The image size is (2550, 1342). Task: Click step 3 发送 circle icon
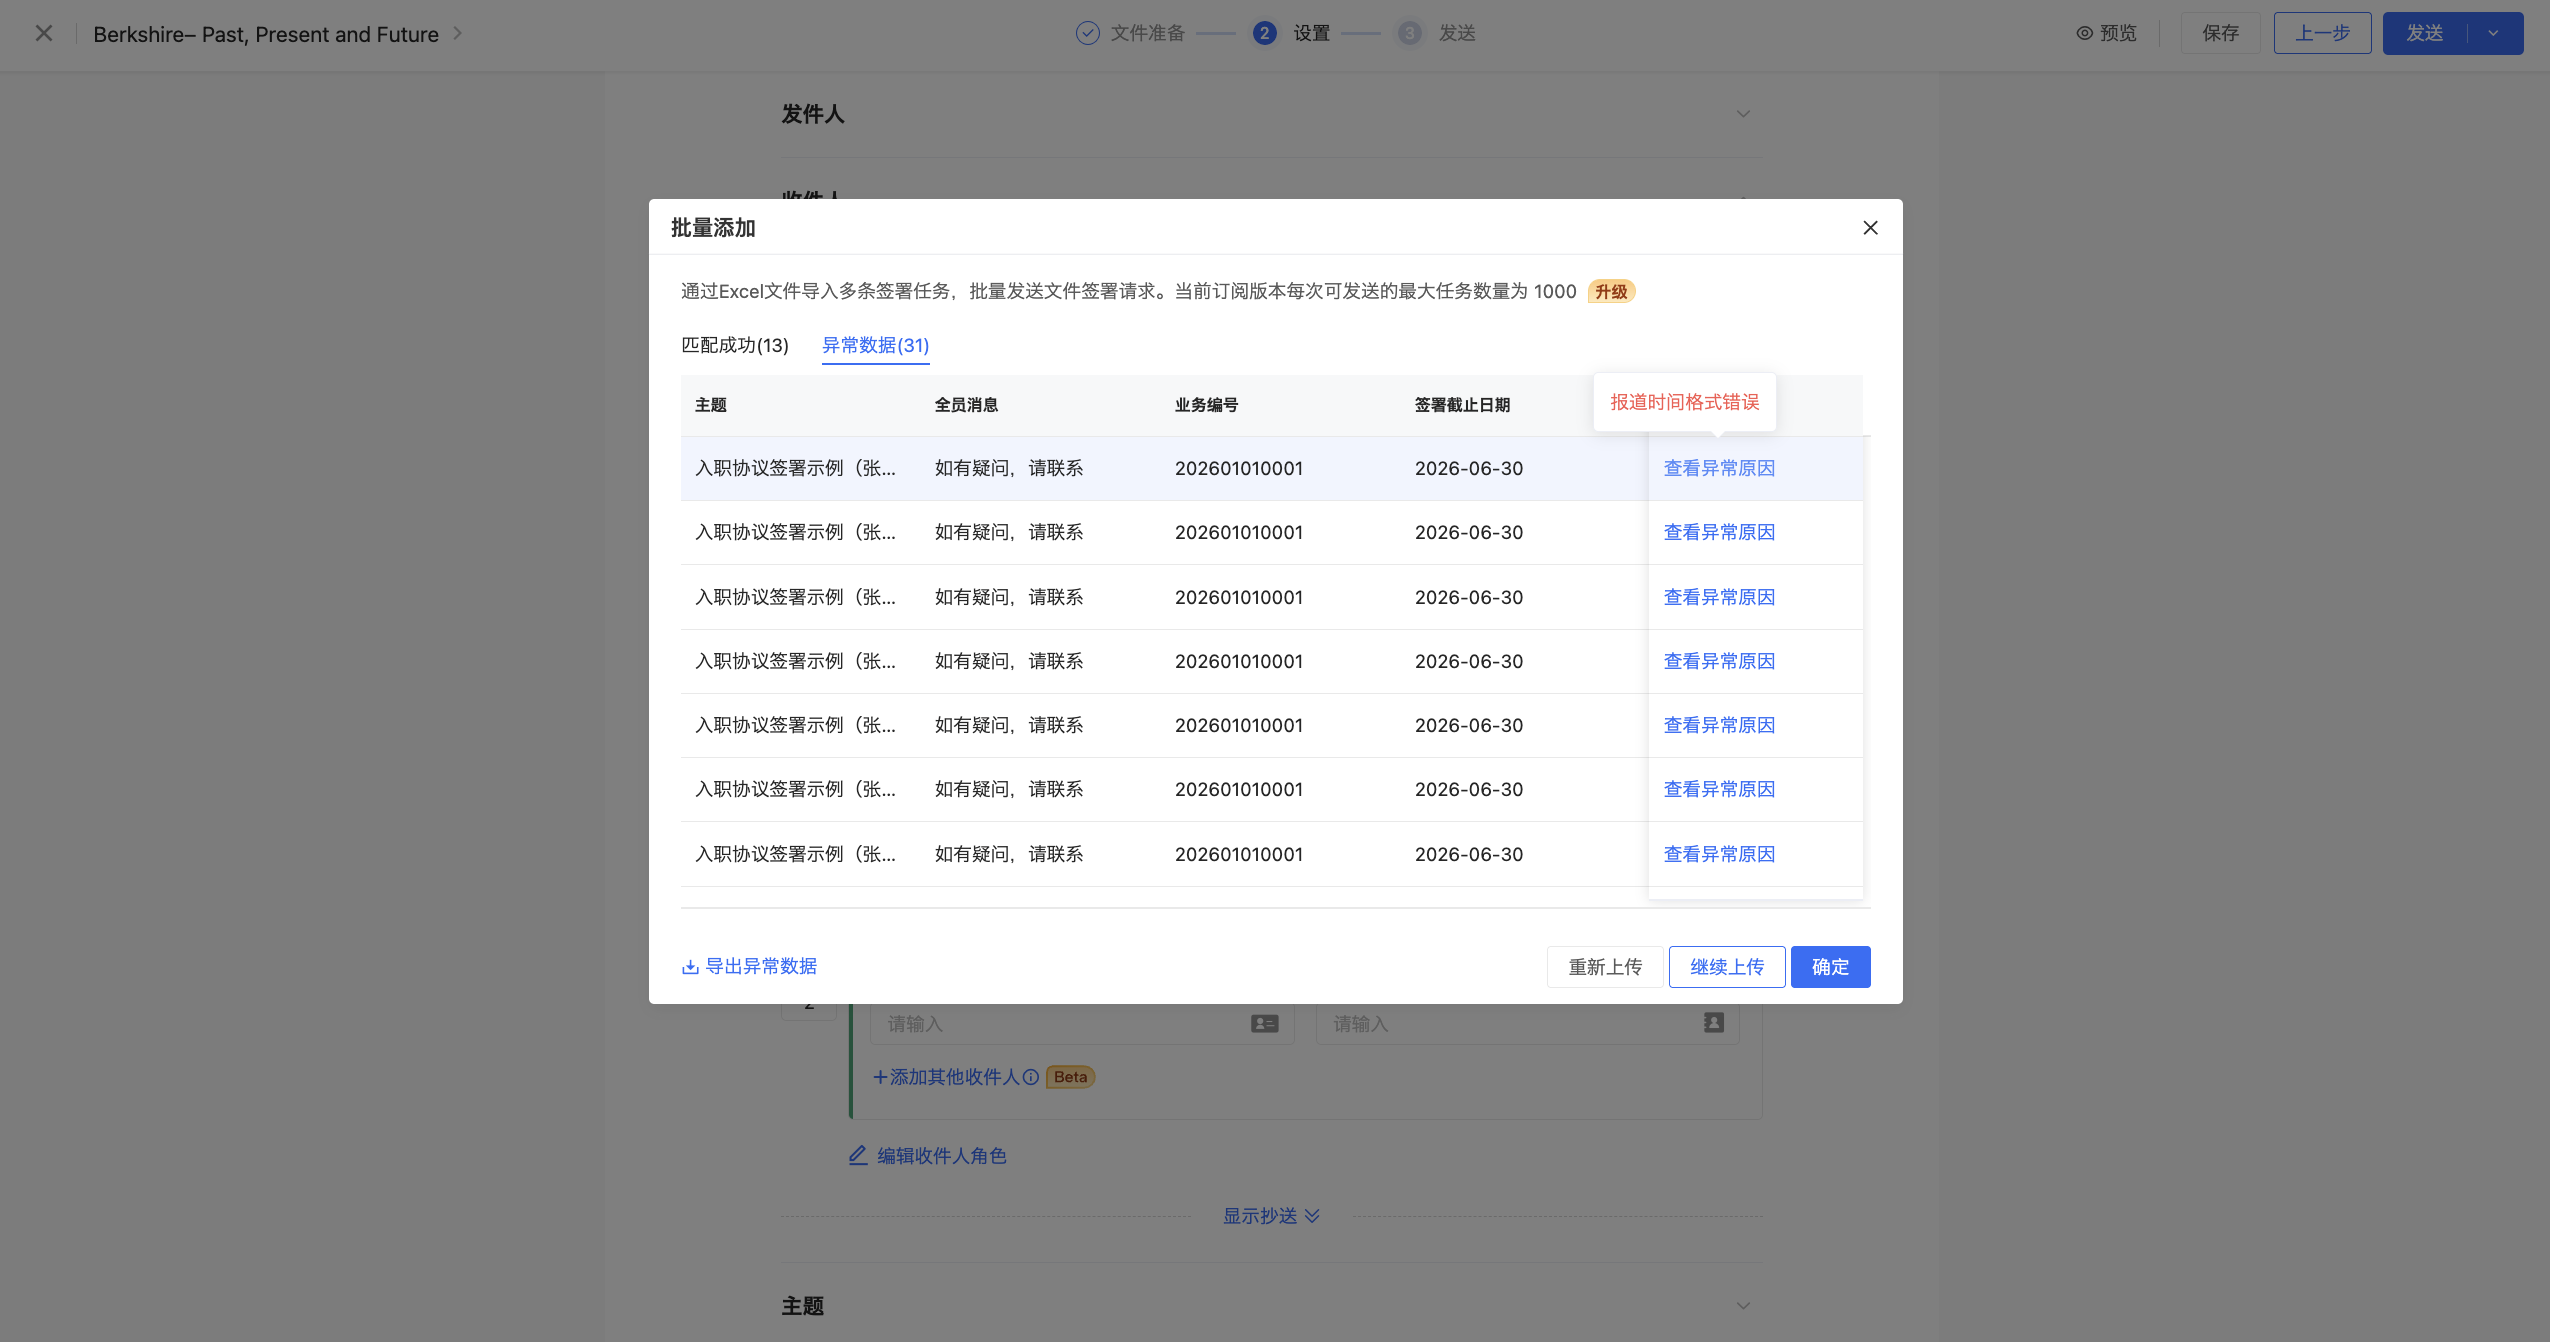coord(1409,34)
